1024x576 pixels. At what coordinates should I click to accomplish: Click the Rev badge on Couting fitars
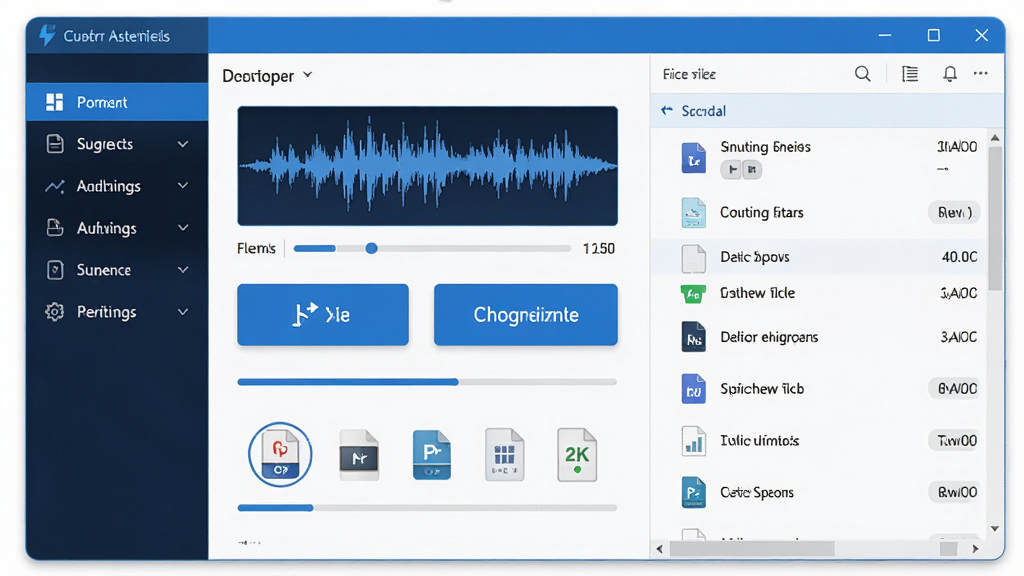(x=954, y=212)
